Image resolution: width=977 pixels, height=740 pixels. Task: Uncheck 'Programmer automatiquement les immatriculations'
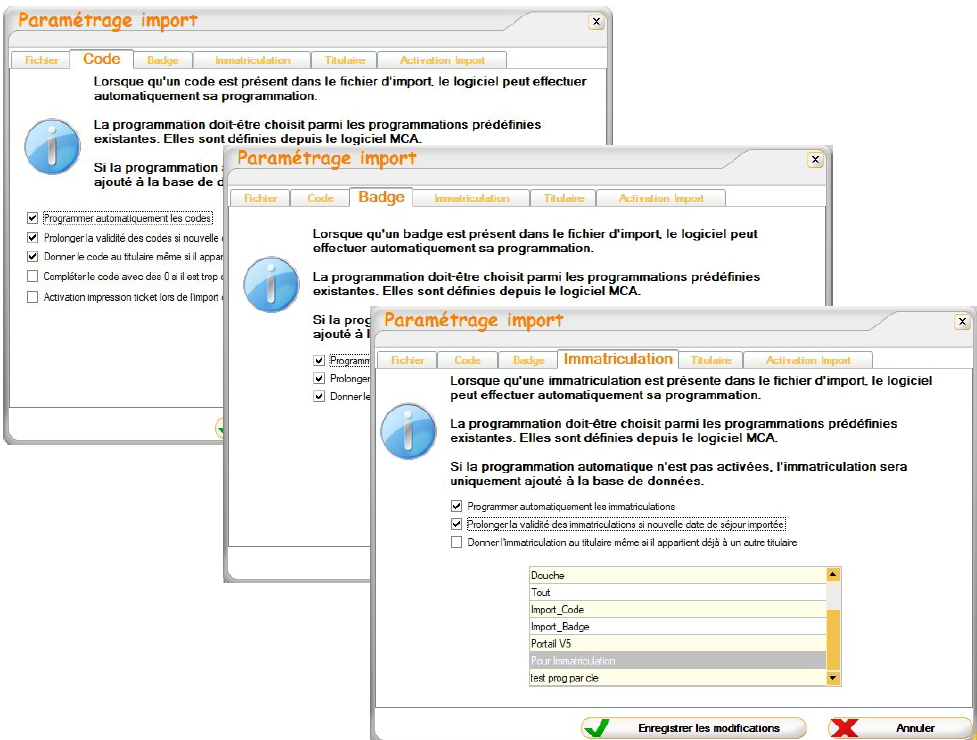pos(457,506)
